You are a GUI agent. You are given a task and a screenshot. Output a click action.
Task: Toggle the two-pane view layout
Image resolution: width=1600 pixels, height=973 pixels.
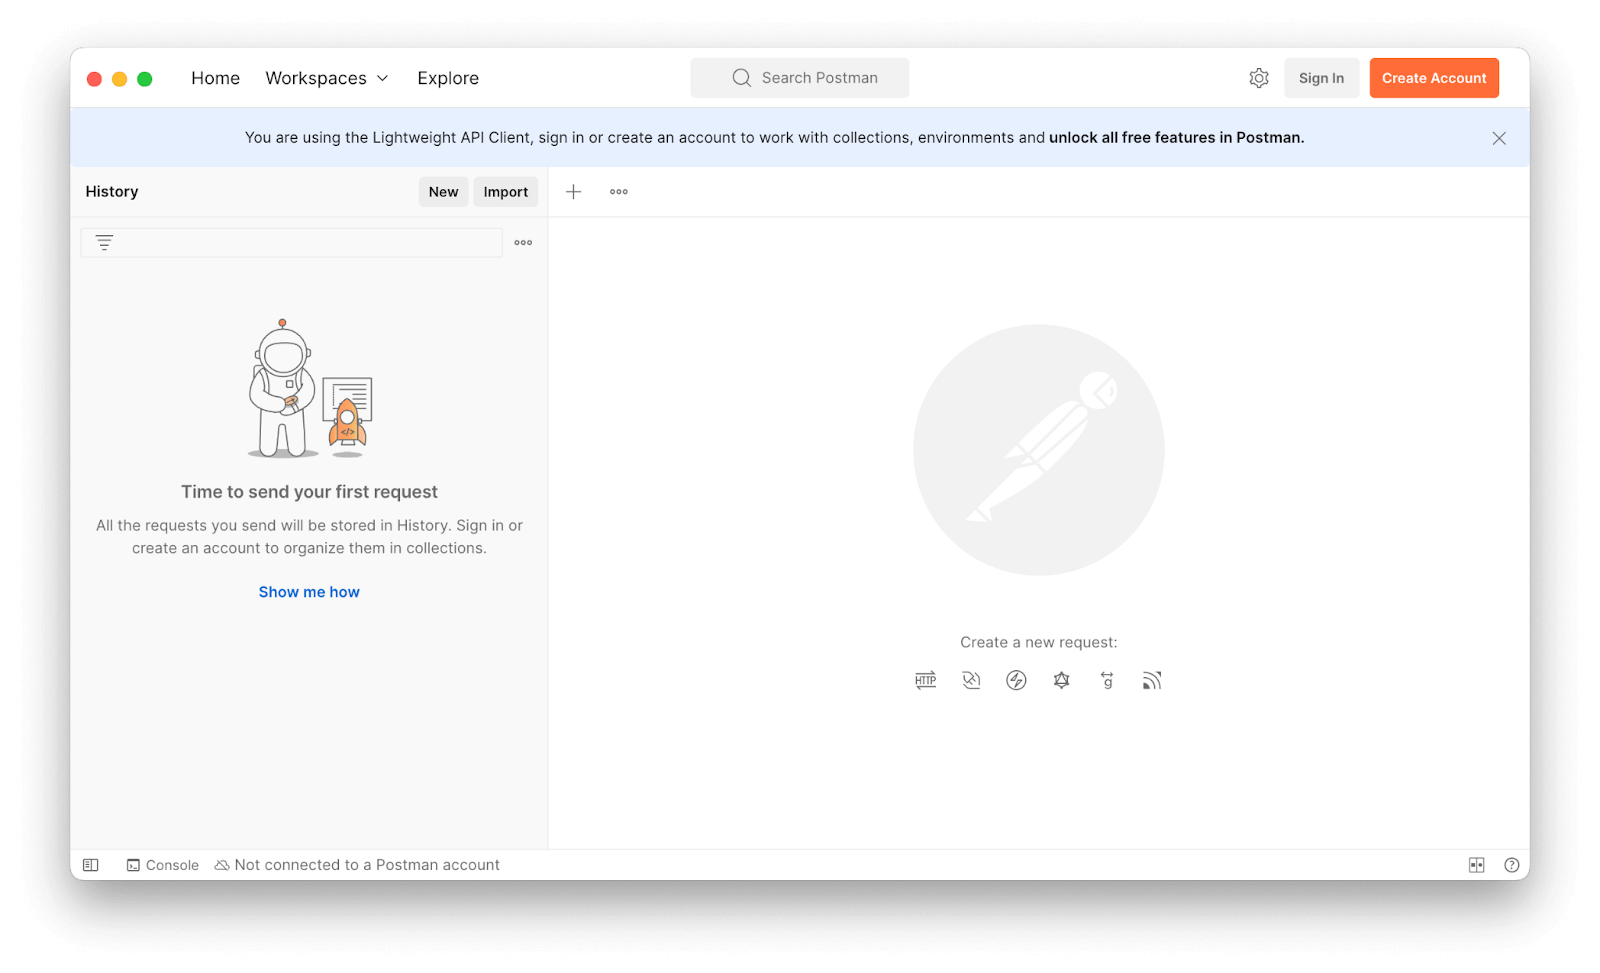coord(1476,865)
